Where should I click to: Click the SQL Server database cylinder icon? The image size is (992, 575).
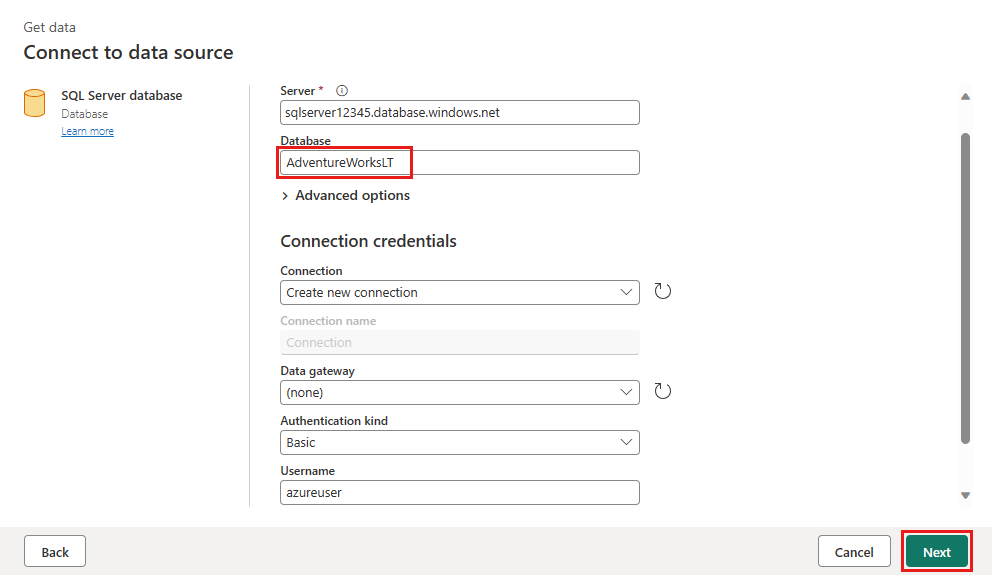(x=35, y=103)
